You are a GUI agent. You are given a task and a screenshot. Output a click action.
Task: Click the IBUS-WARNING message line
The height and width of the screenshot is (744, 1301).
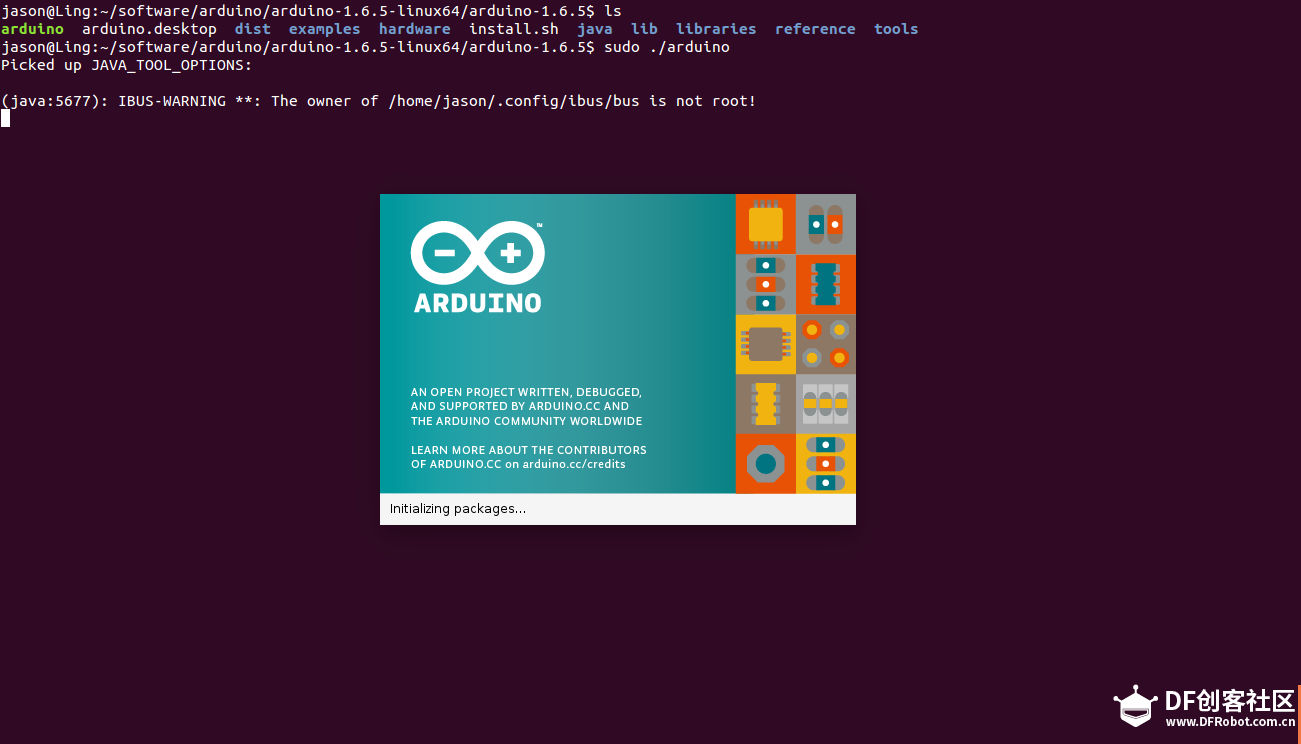379,101
